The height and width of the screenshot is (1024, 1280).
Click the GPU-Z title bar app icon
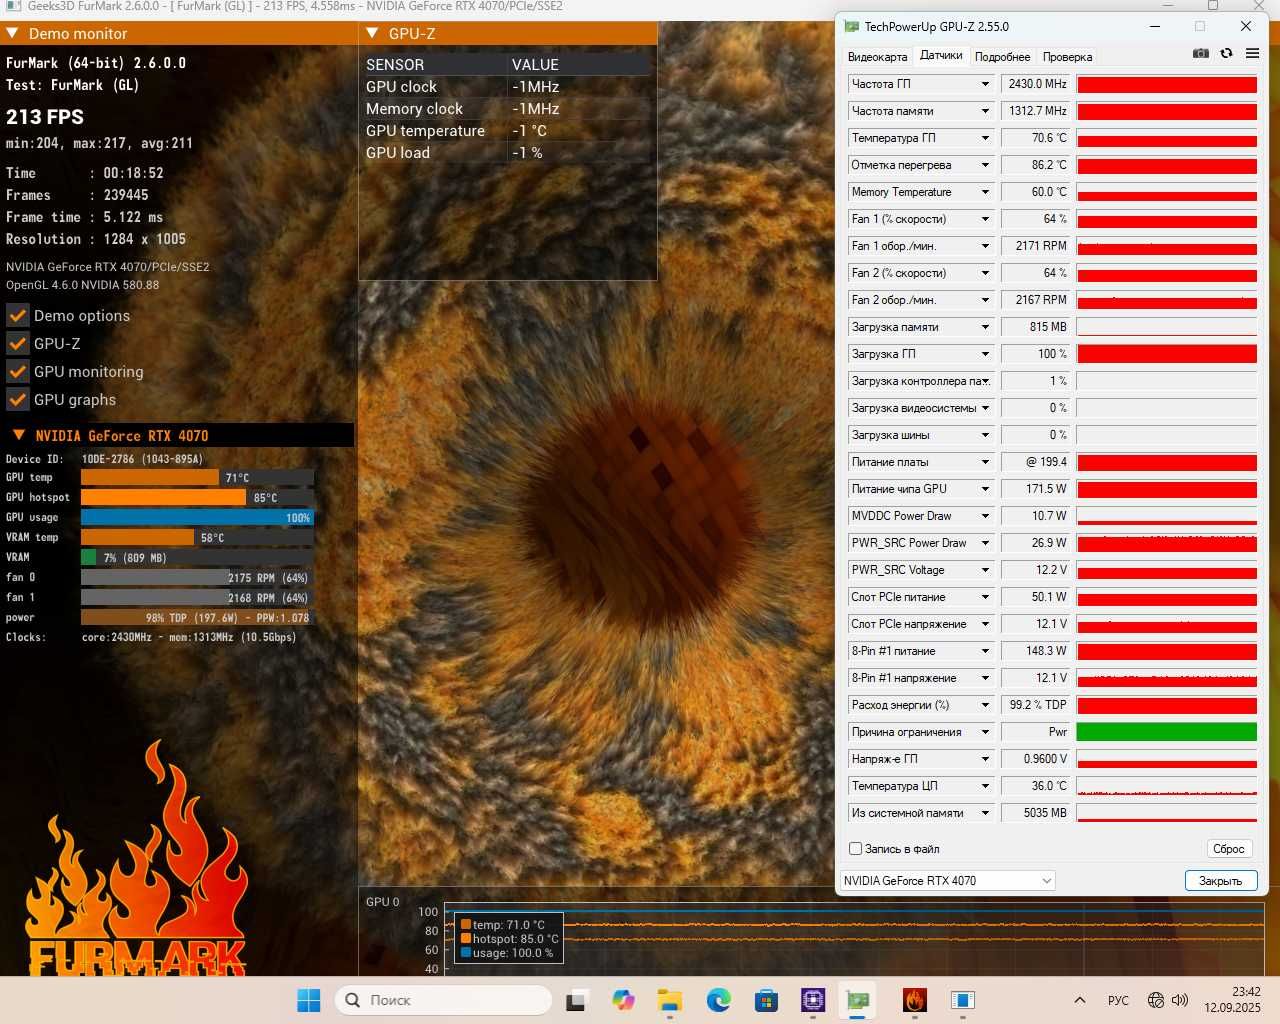852,27
